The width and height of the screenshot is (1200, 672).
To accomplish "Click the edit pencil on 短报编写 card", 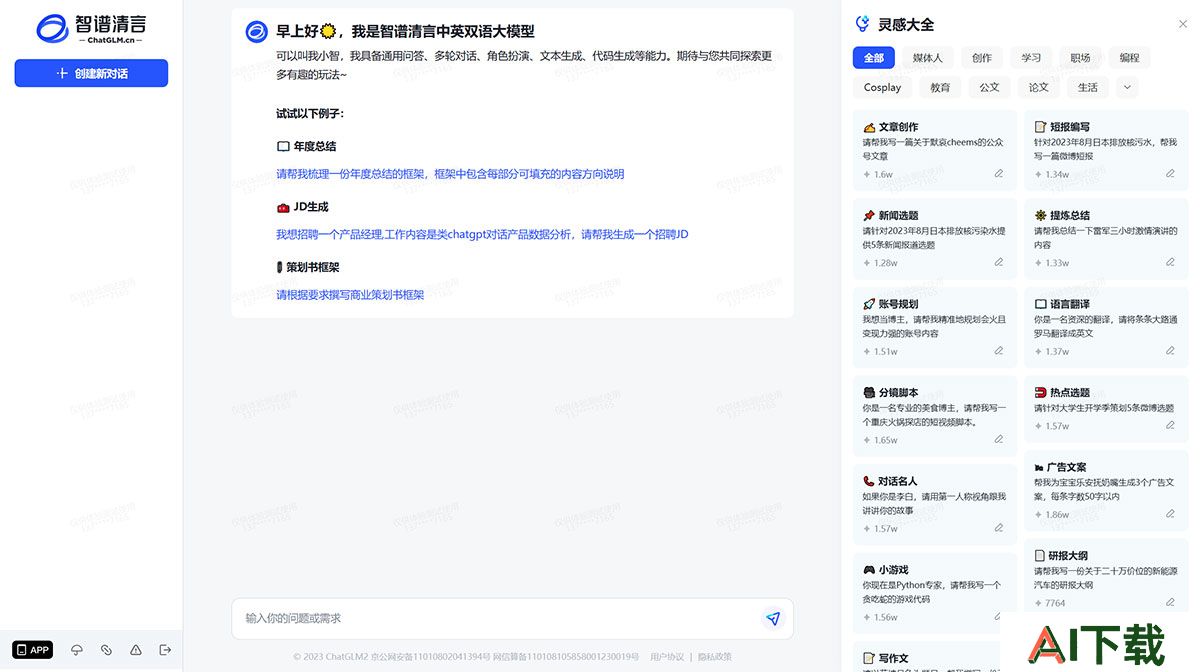I will pos(1170,174).
